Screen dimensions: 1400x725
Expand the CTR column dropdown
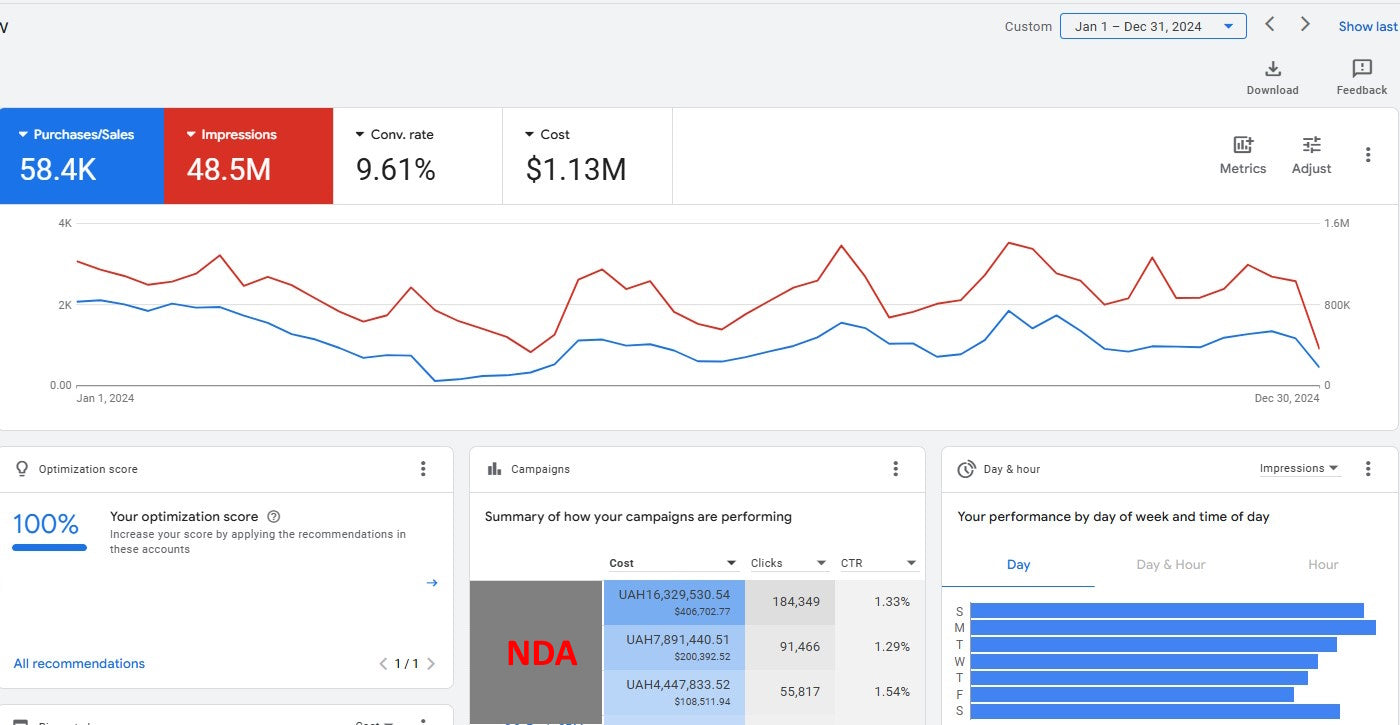pos(911,563)
